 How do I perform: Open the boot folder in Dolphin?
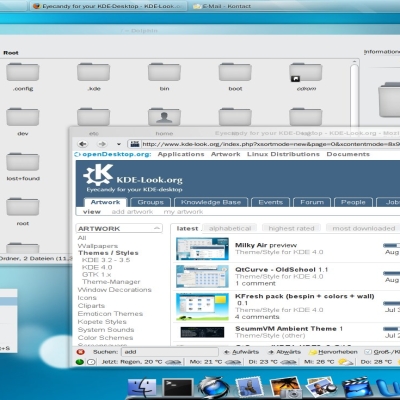[235, 77]
